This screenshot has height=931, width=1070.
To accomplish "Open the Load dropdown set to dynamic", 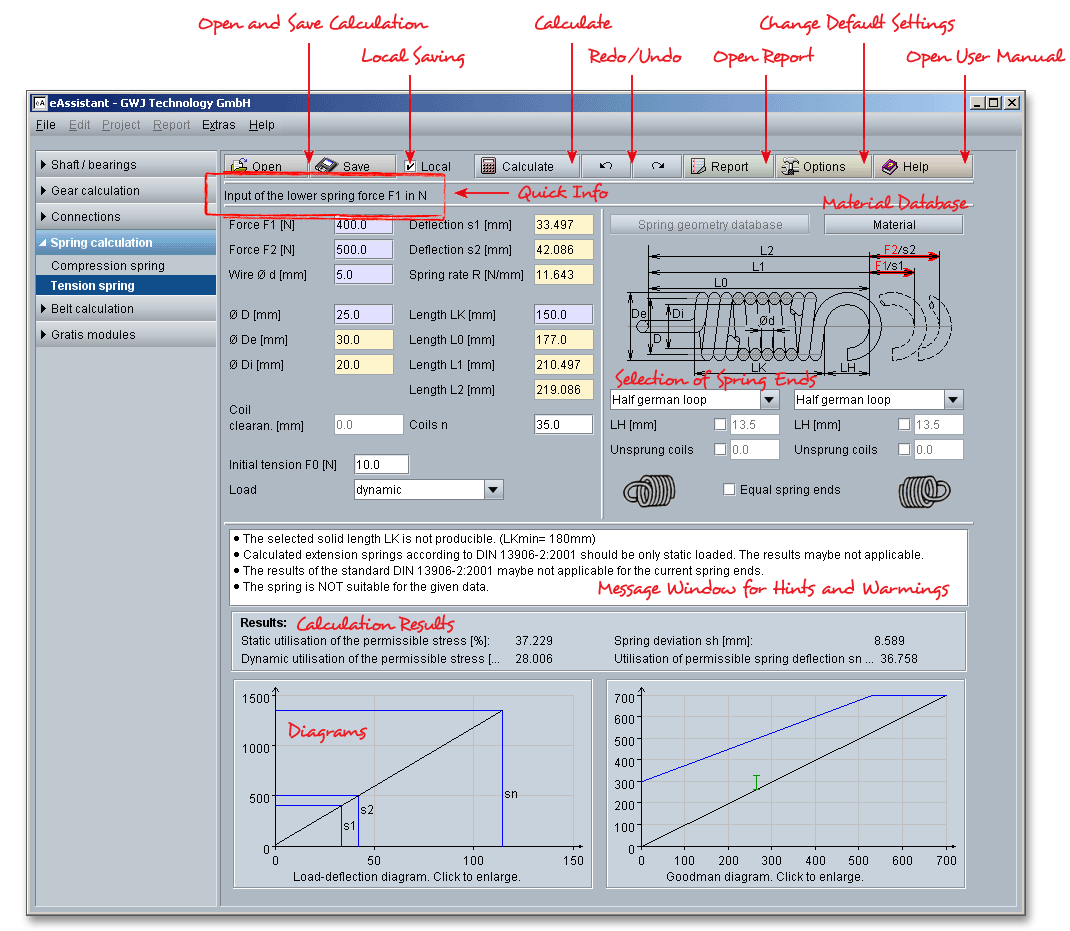I will point(493,490).
